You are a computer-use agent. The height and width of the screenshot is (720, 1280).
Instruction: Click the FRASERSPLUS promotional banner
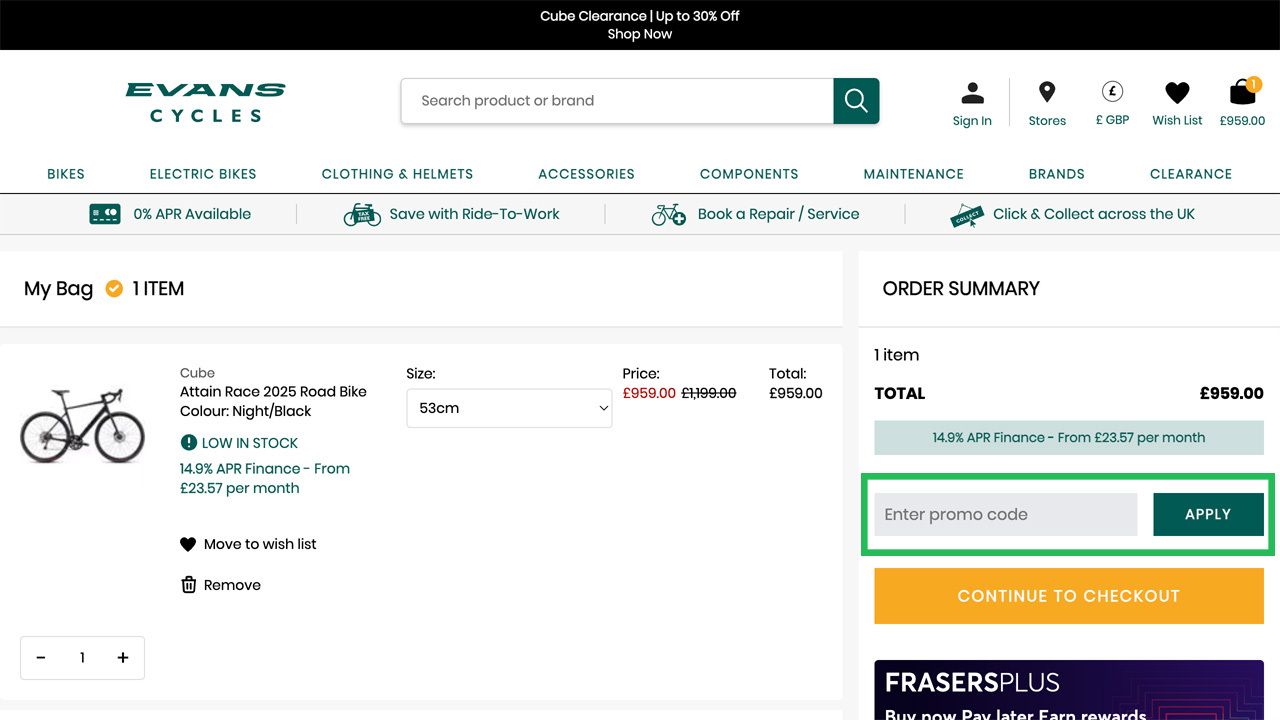click(x=1069, y=690)
